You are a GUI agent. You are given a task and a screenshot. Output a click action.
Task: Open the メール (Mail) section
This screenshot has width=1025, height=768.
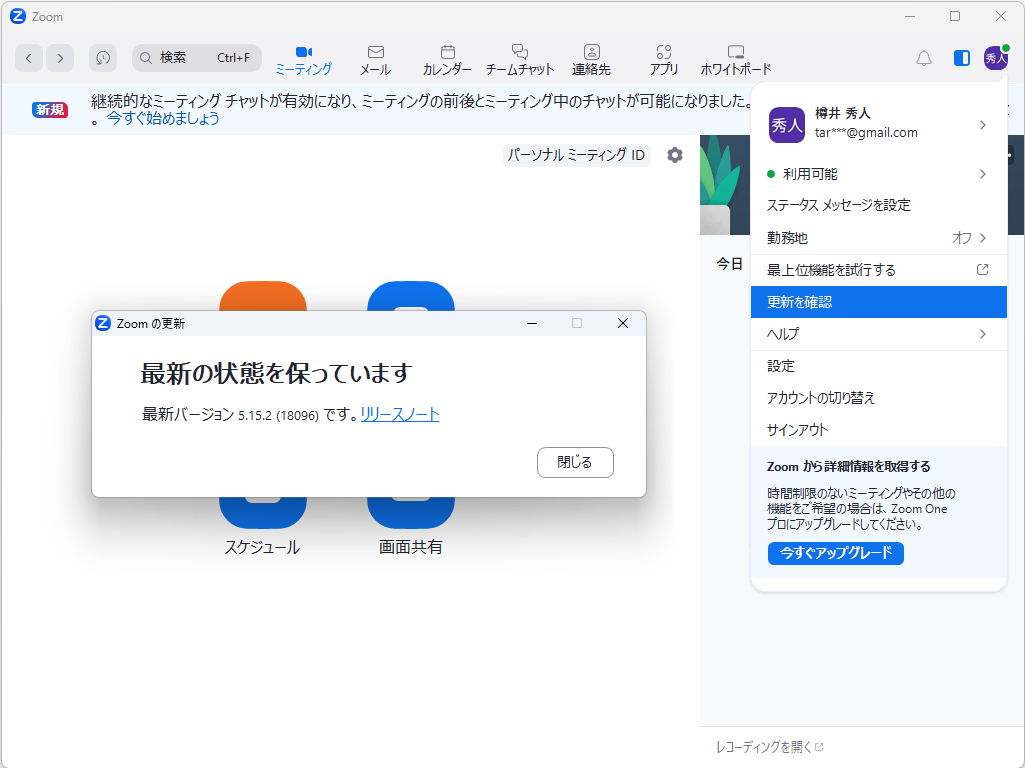click(x=375, y=58)
